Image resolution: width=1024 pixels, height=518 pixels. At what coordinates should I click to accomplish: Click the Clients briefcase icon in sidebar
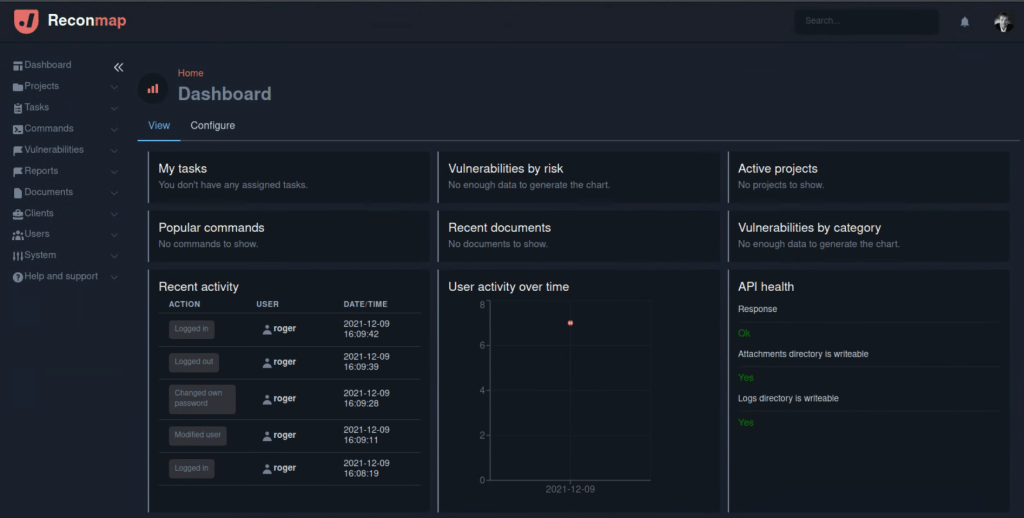17,214
